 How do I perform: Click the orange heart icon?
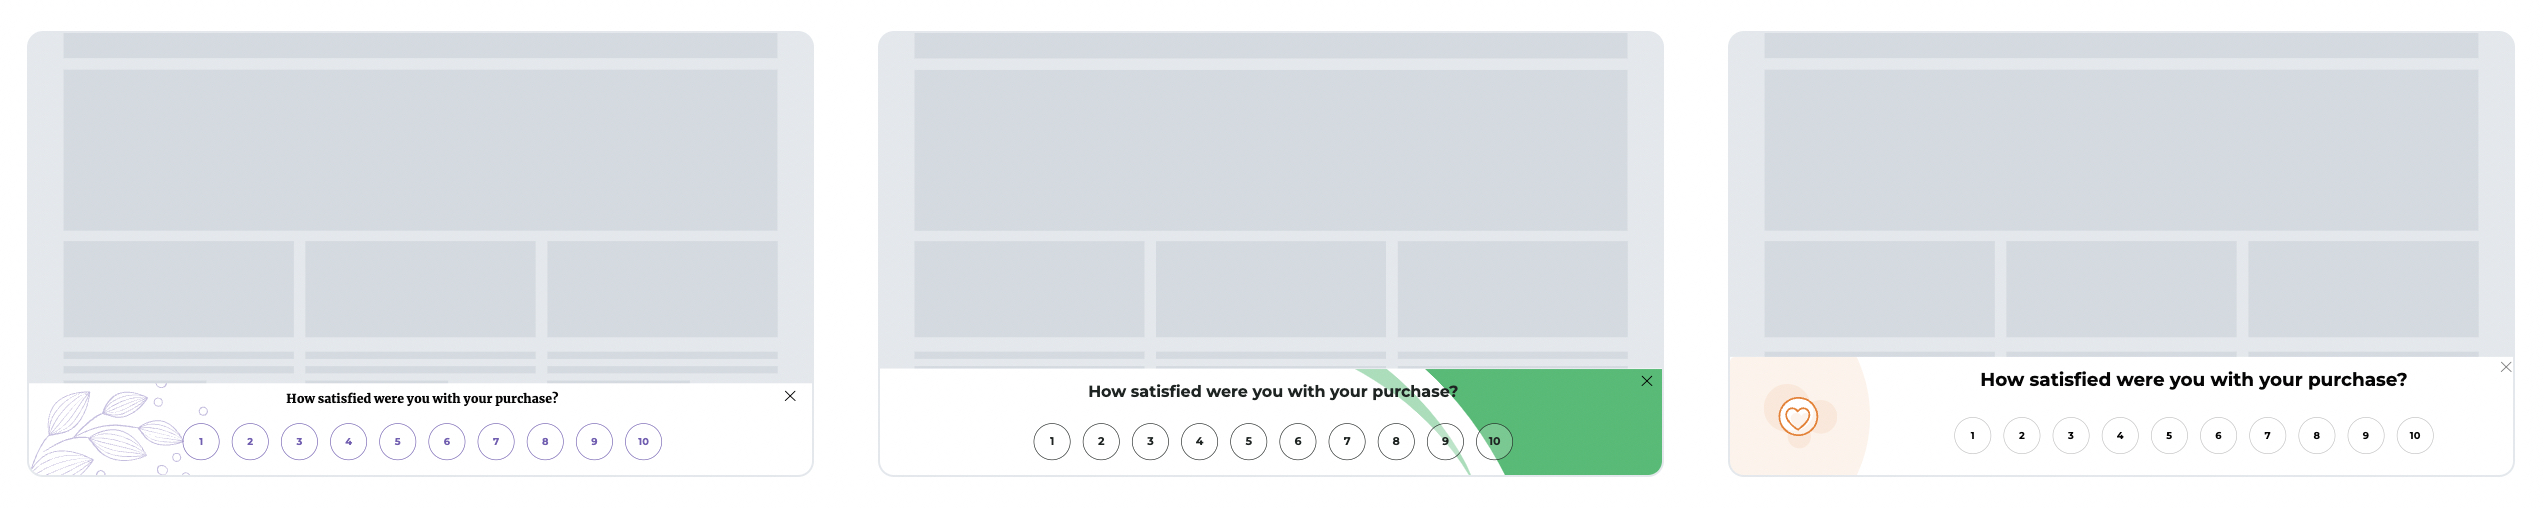click(x=1798, y=417)
